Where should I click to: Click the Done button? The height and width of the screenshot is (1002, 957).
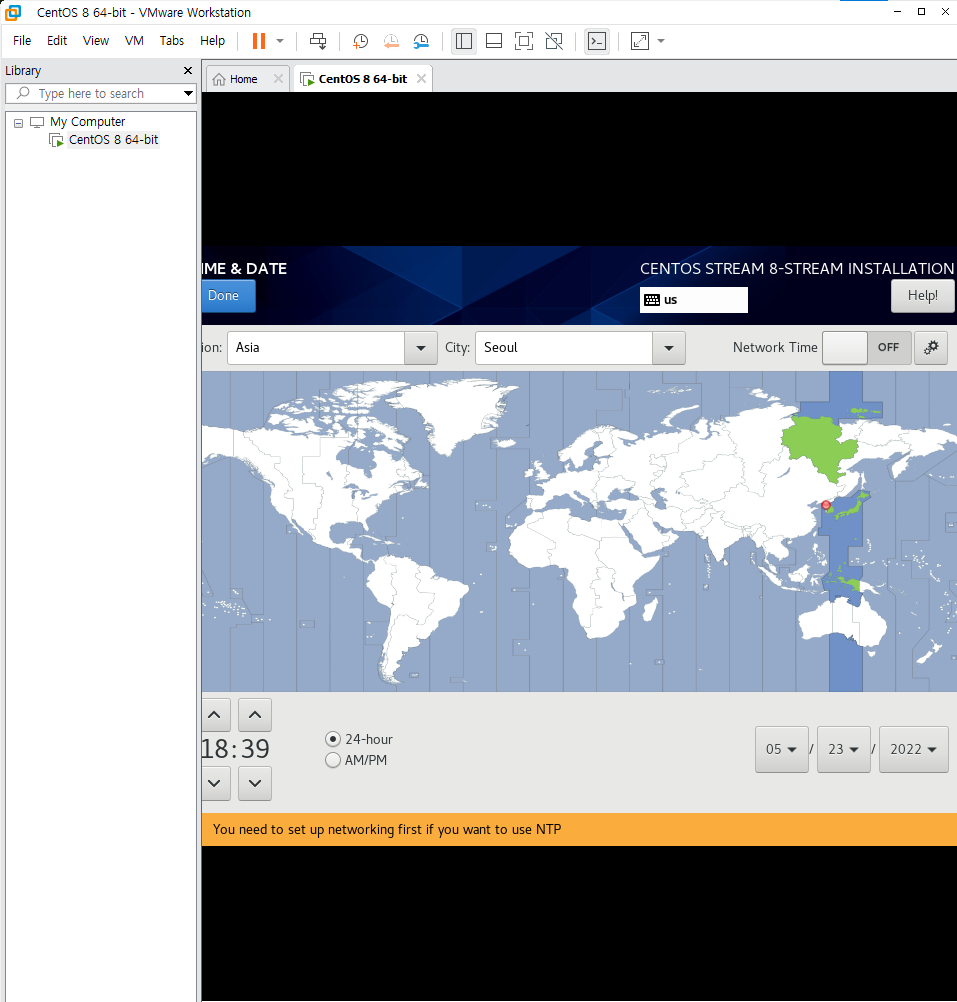point(227,296)
